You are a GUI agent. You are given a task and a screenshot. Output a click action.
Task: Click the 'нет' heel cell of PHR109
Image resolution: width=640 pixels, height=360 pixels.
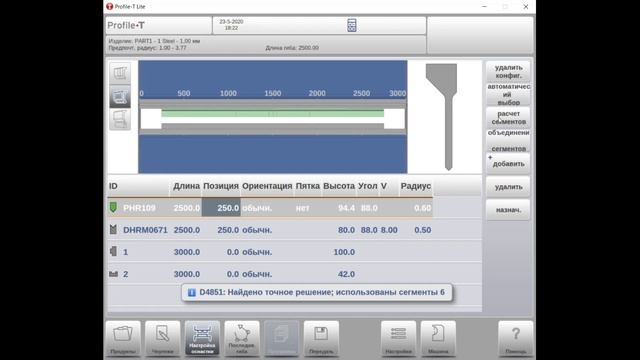tap(302, 208)
